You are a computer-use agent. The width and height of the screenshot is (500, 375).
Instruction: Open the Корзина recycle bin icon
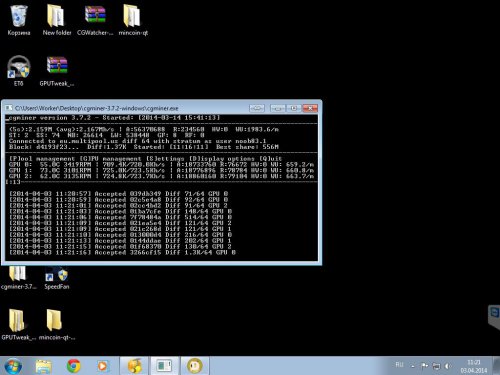19,20
